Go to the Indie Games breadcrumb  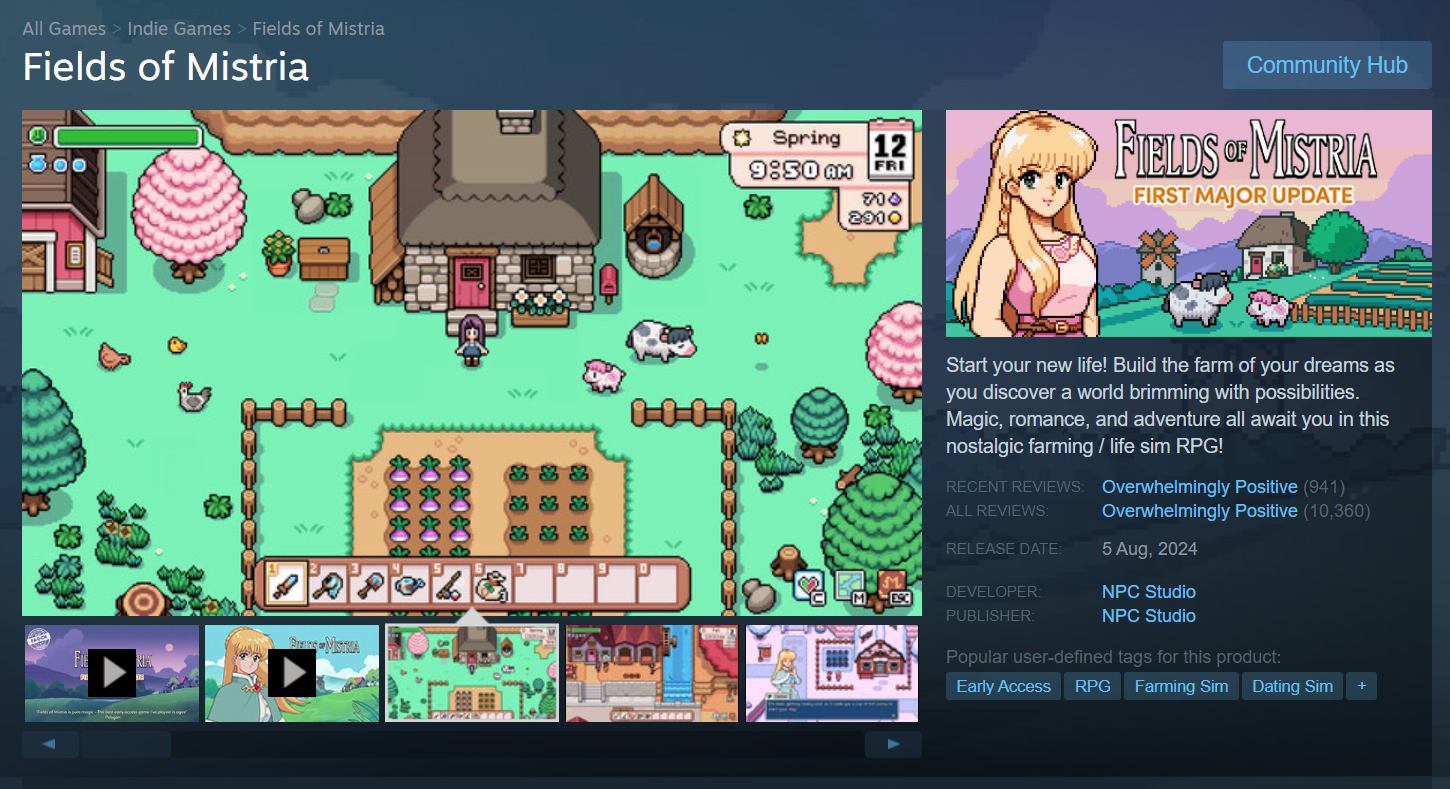(179, 29)
